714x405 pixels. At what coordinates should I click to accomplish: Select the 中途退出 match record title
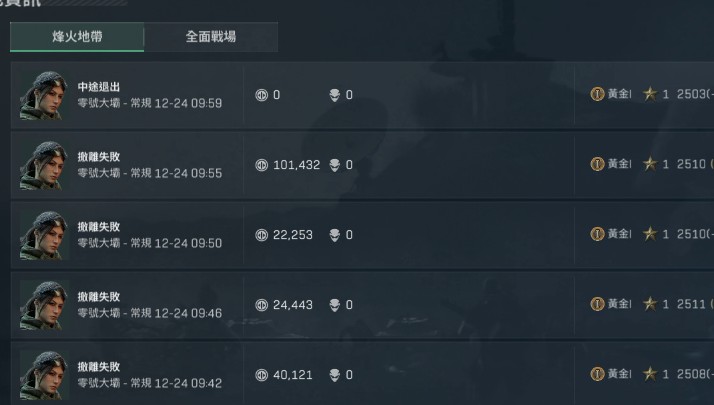pos(99,87)
